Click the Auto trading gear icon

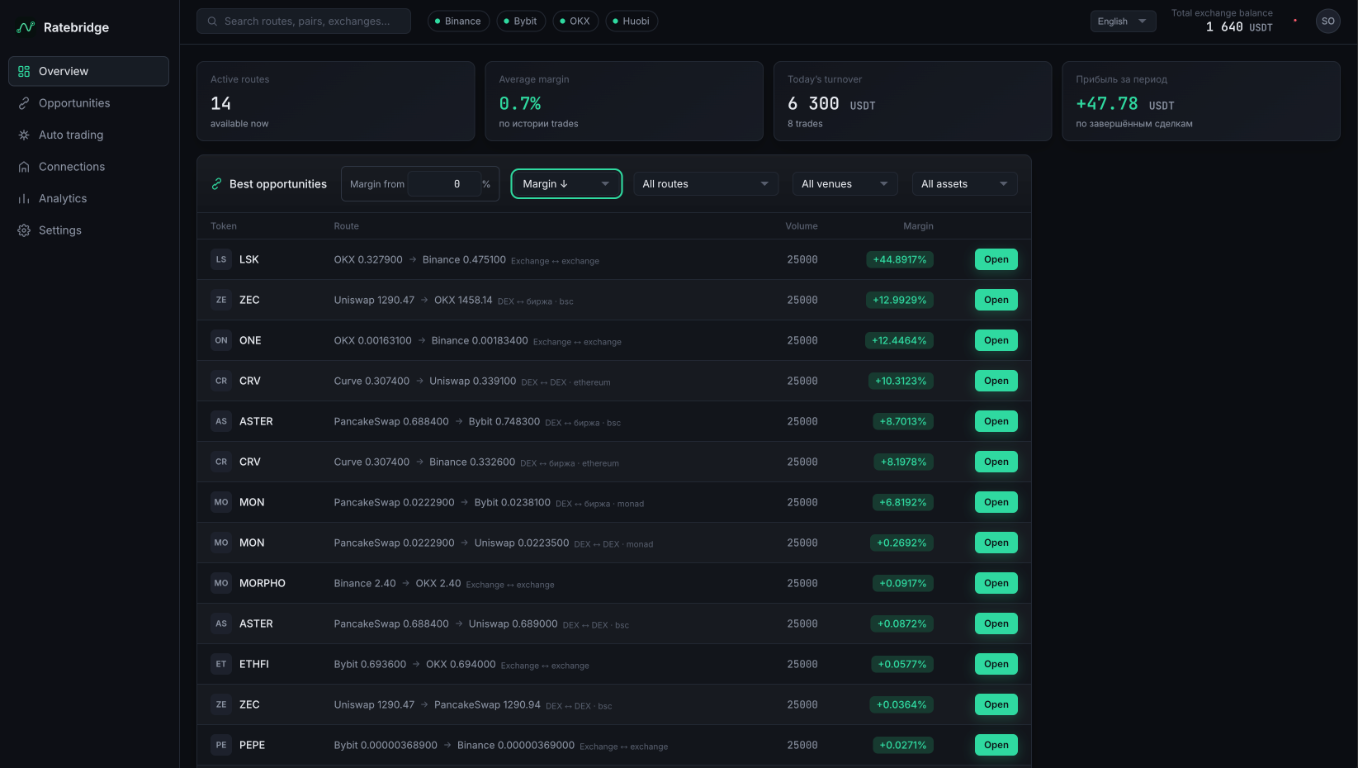pyautogui.click(x=24, y=135)
